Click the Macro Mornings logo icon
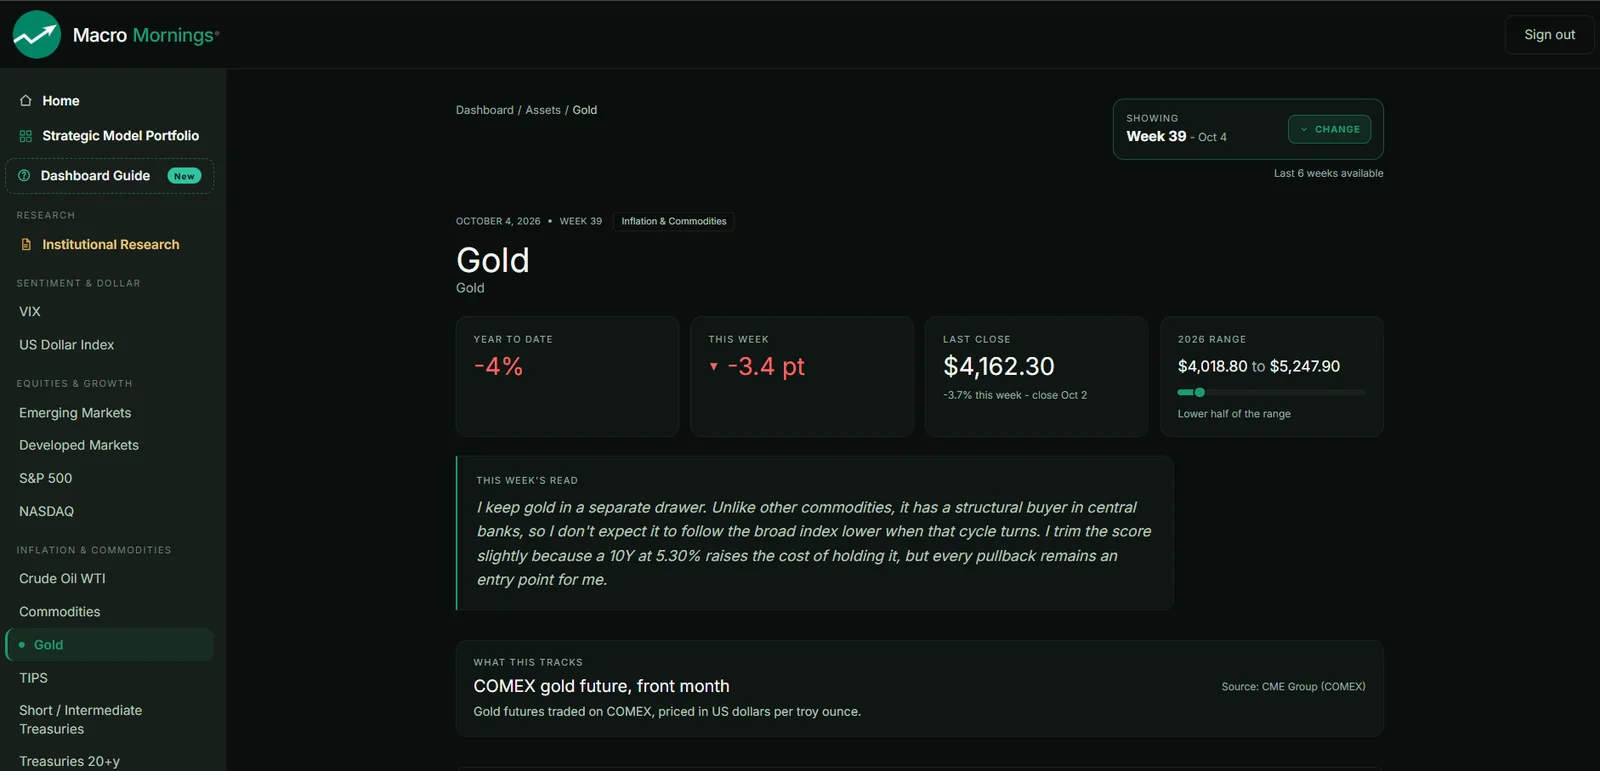 click(x=37, y=35)
